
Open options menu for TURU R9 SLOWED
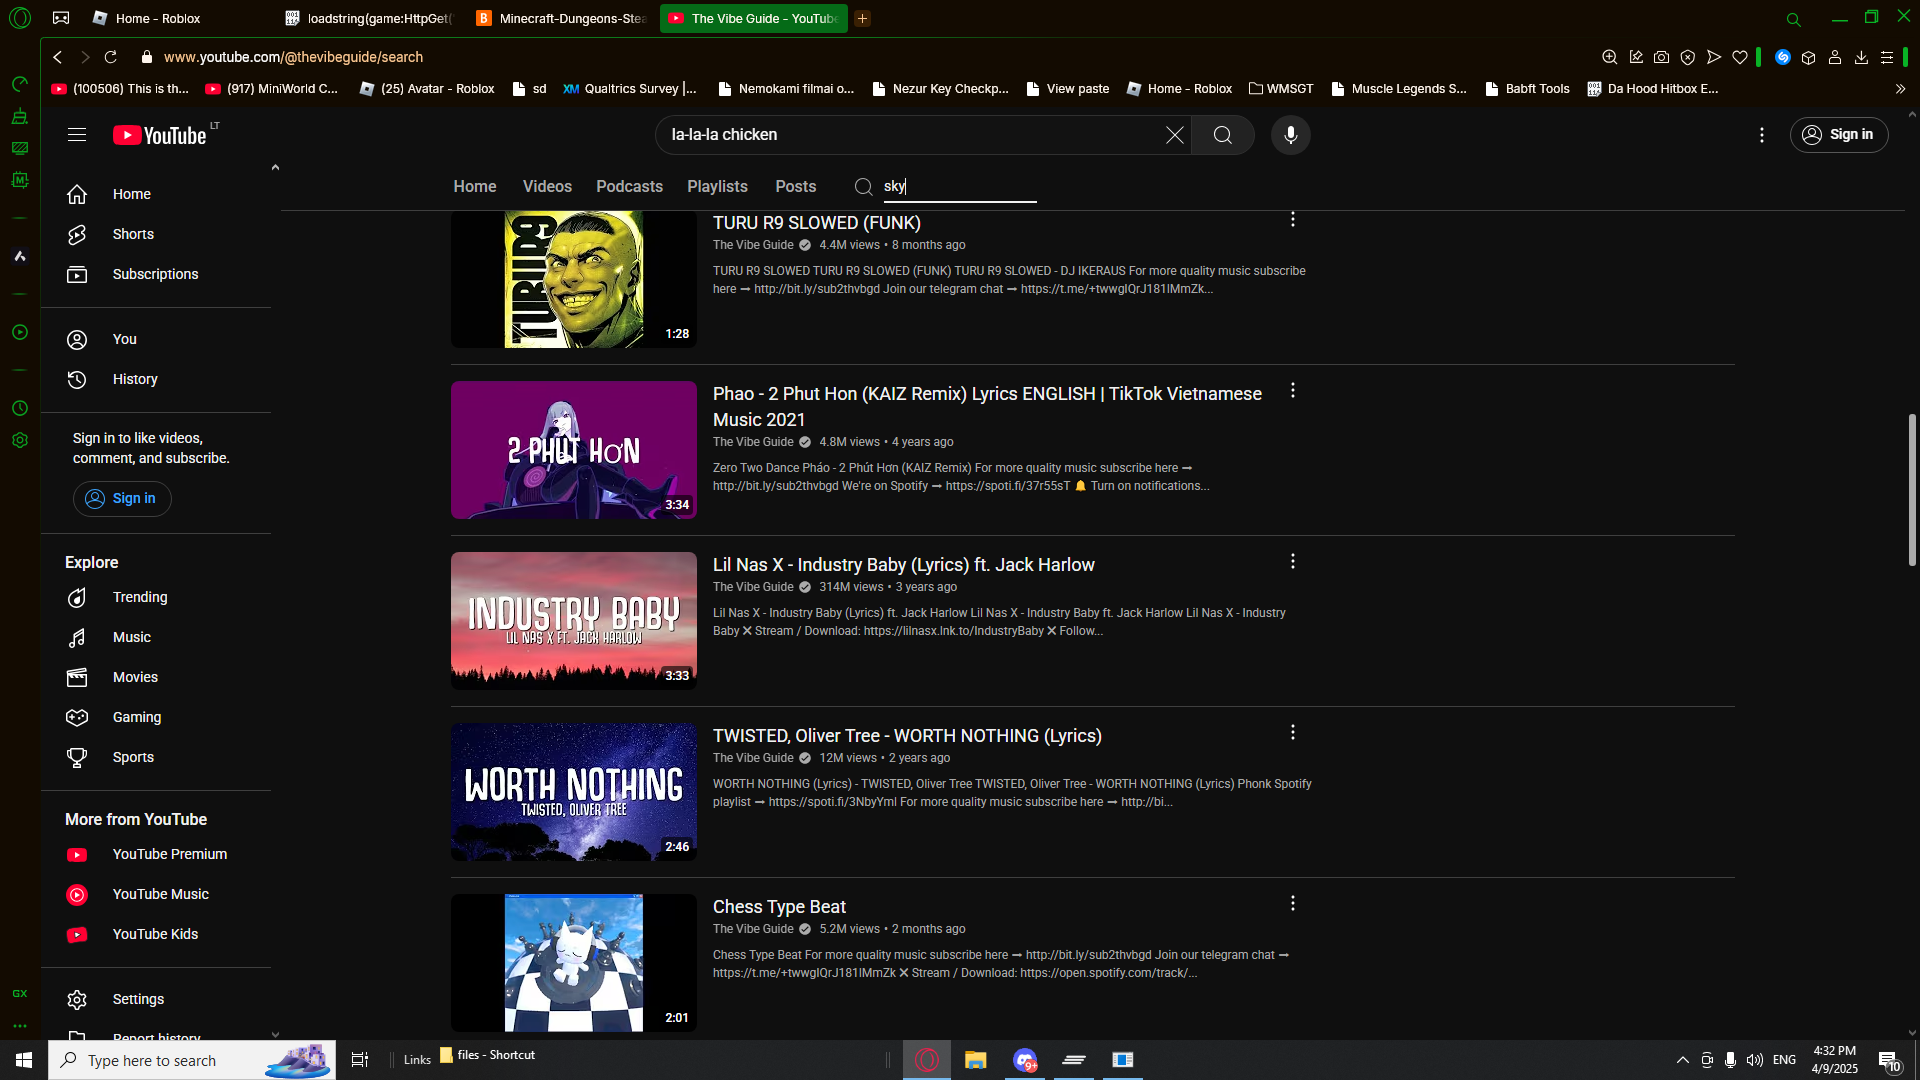click(1293, 219)
